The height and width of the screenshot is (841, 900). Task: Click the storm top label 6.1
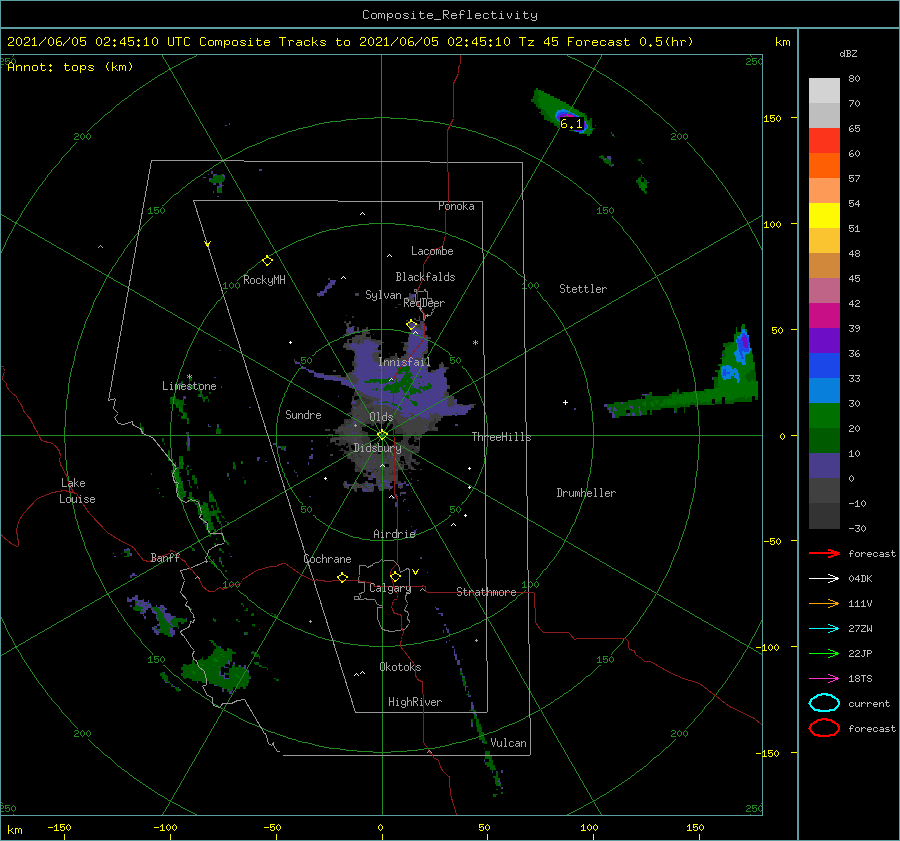(x=571, y=123)
